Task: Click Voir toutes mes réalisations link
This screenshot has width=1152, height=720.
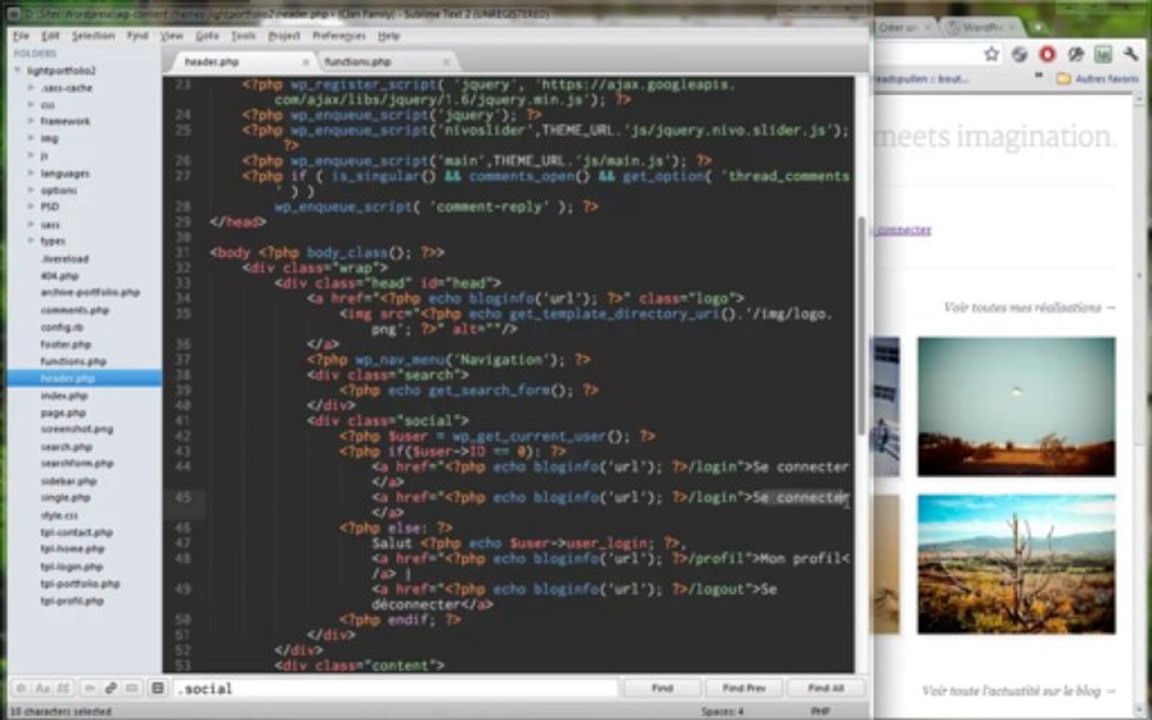Action: click(x=1029, y=307)
